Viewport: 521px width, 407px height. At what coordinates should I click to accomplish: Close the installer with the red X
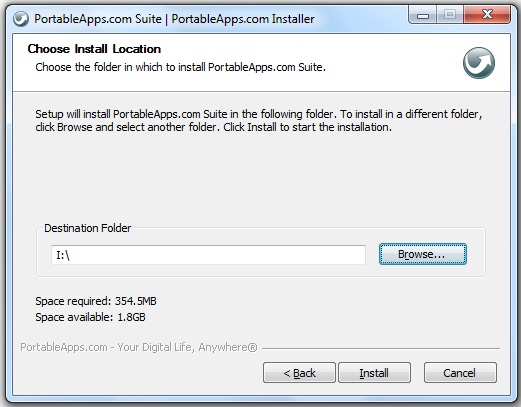[487, 15]
